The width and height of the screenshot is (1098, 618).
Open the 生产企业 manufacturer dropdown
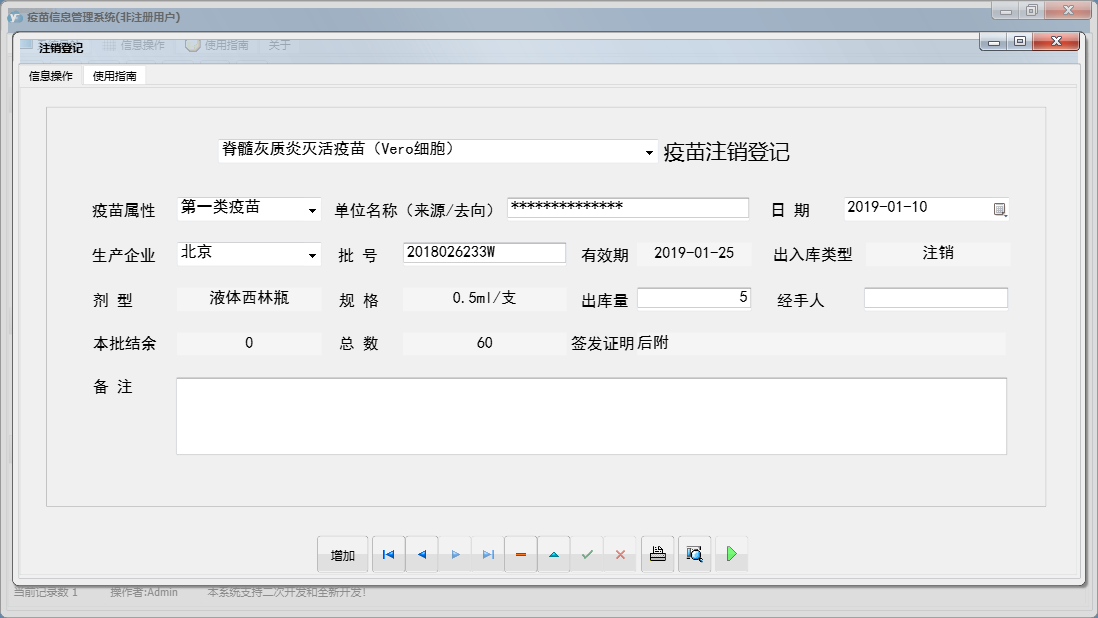(x=311, y=253)
